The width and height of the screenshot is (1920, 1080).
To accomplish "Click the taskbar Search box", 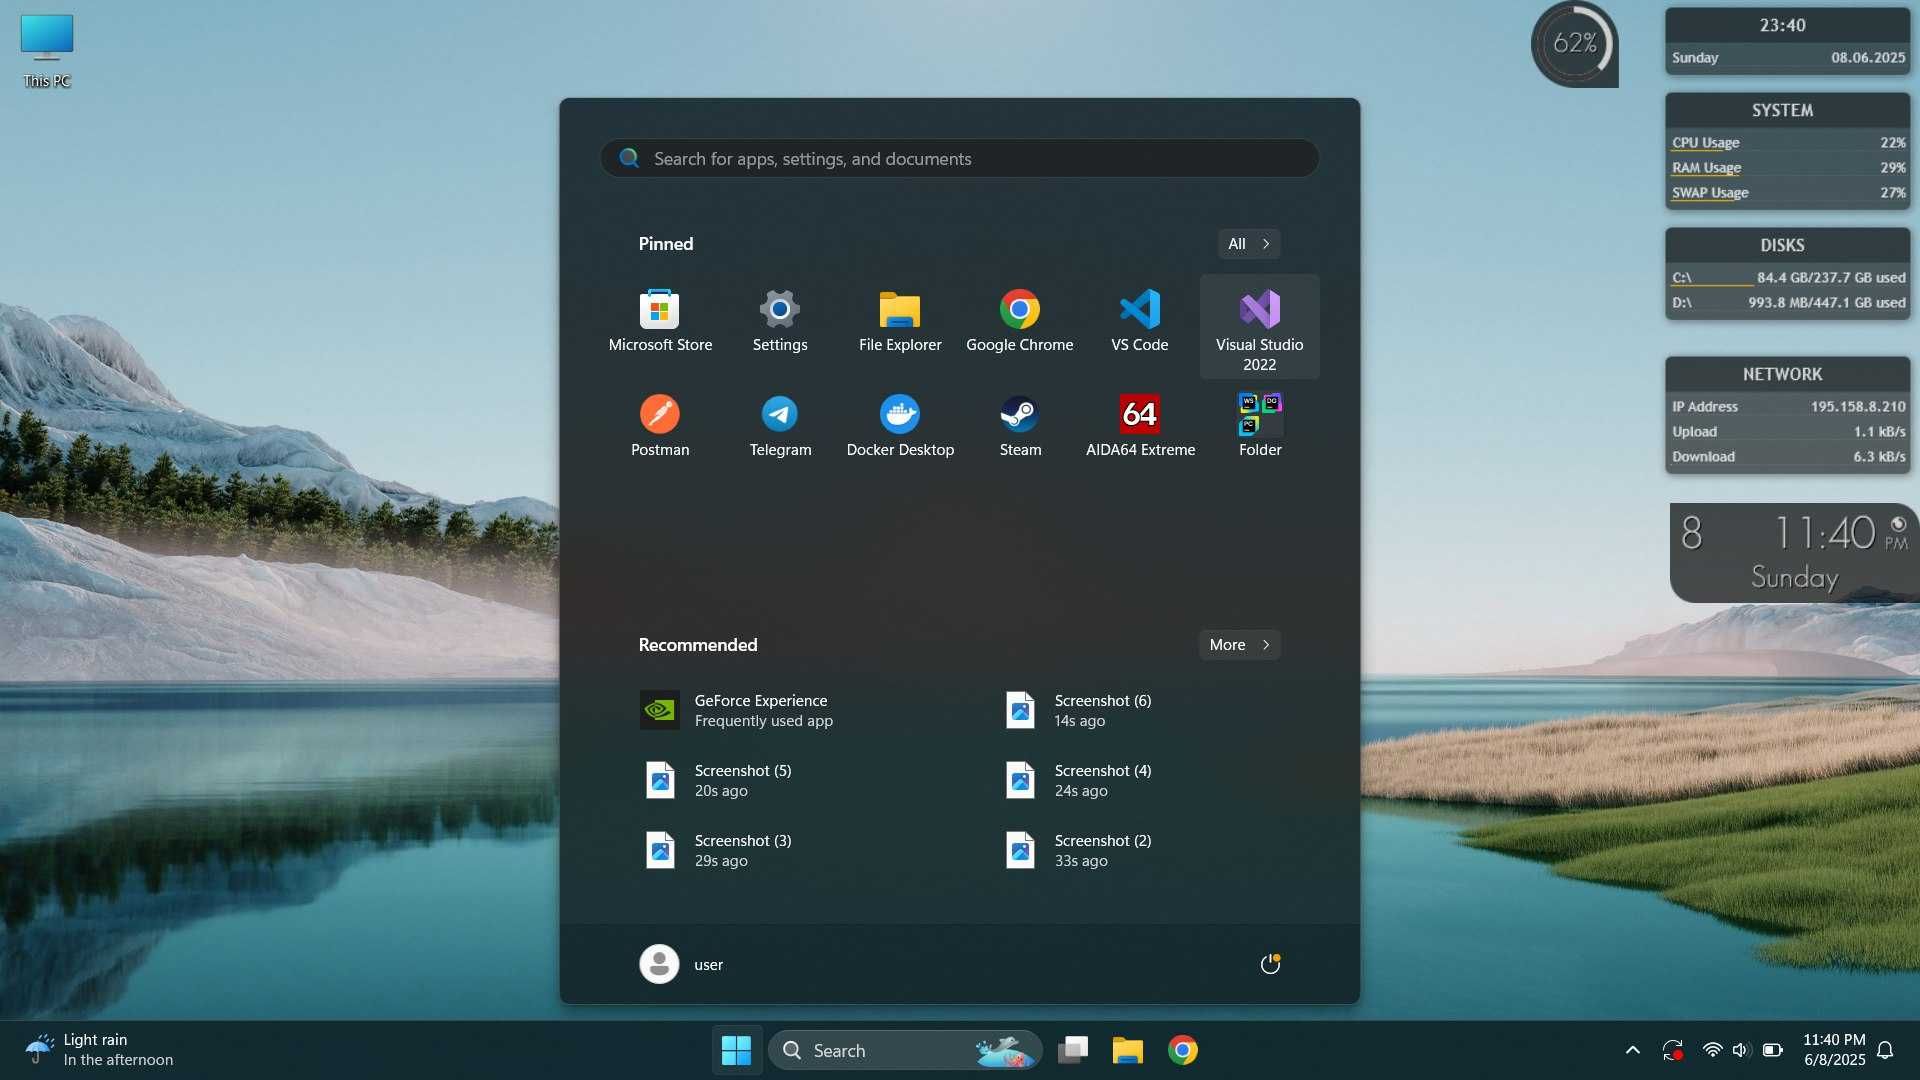I will pos(905,1050).
